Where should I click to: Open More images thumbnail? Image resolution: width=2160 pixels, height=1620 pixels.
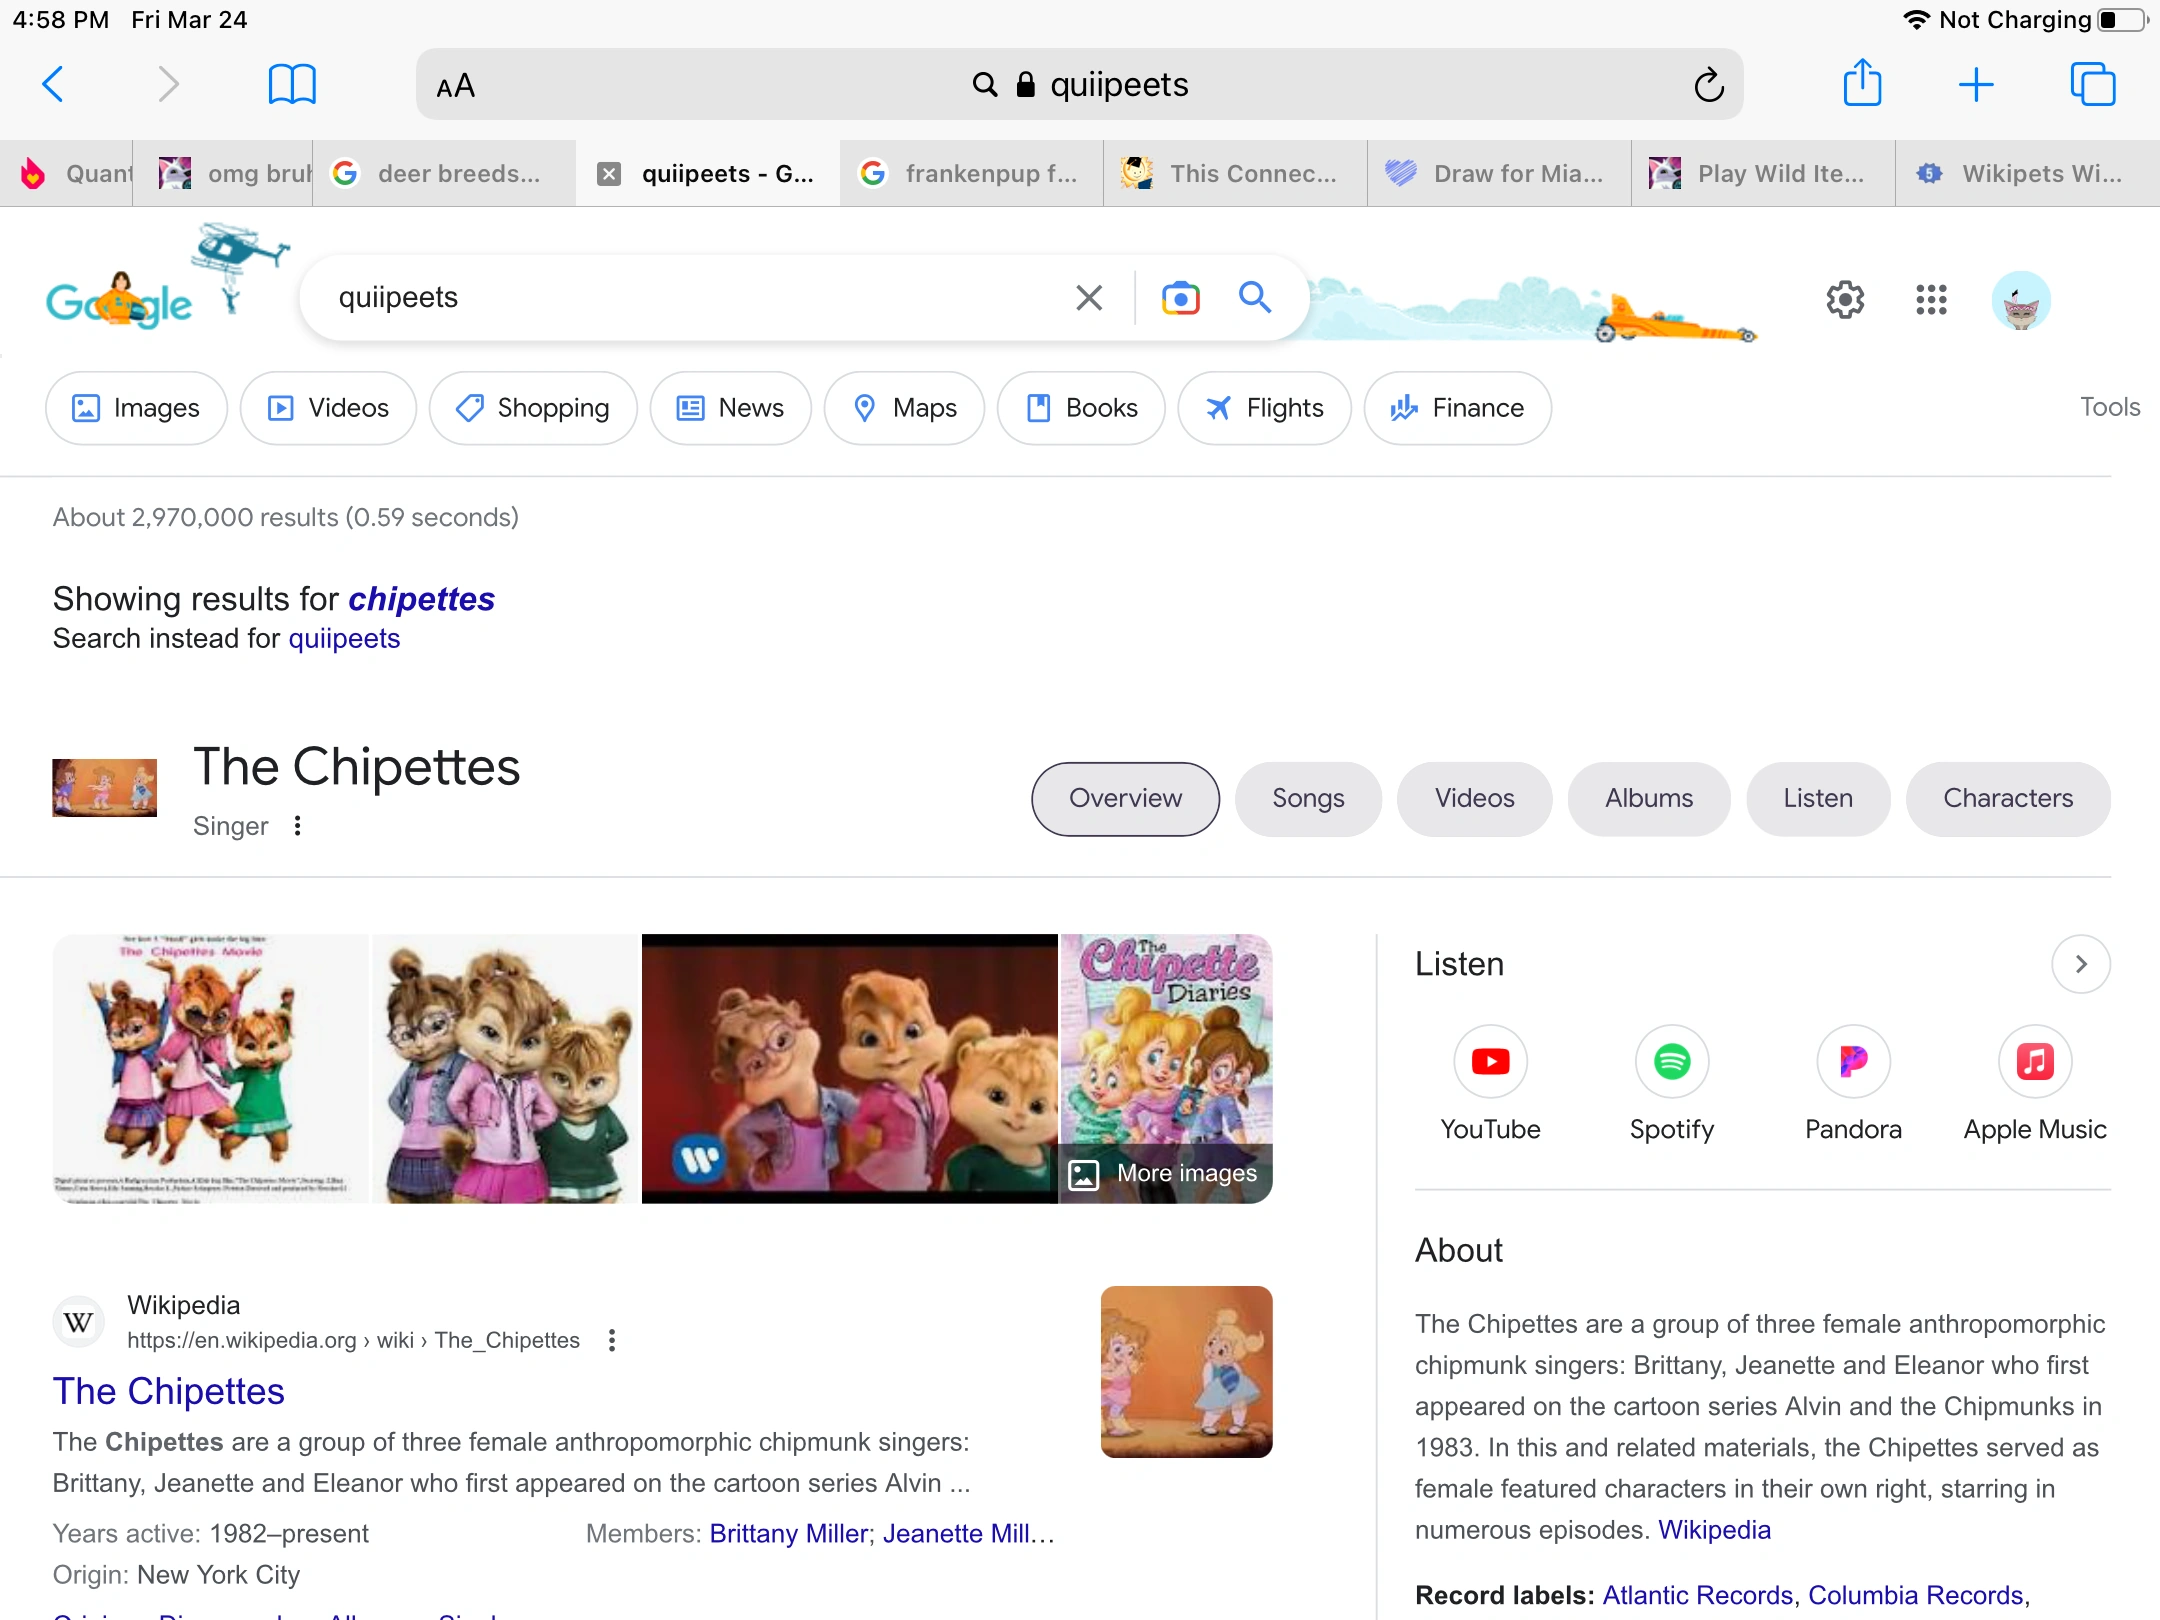[x=1165, y=1172]
